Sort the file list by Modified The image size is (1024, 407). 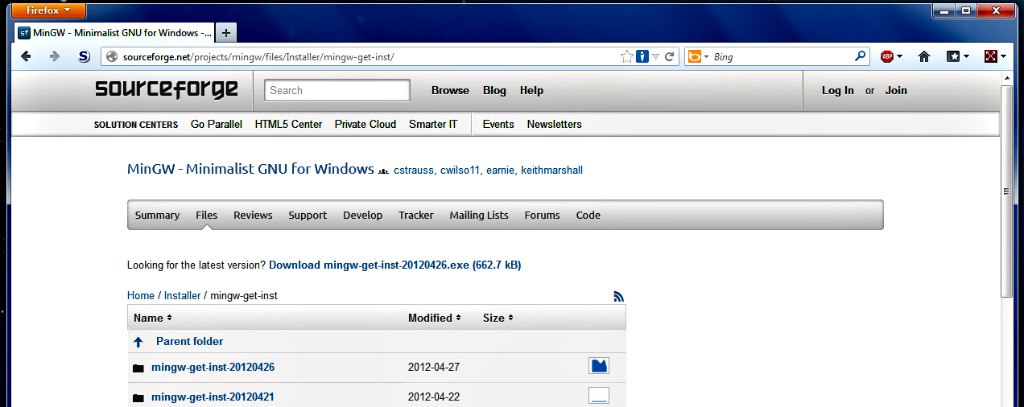pos(434,318)
